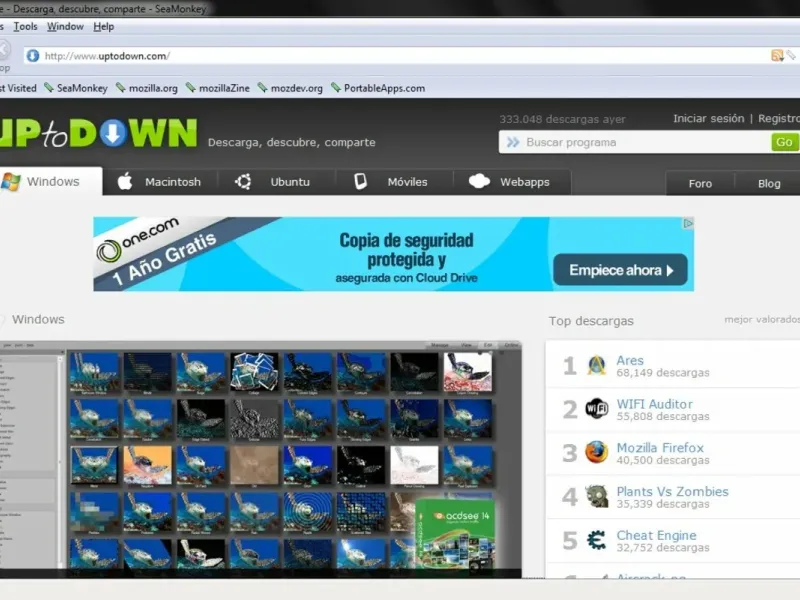The image size is (800, 600).
Task: Click the site identity icon in address bar
Action: [x=33, y=56]
